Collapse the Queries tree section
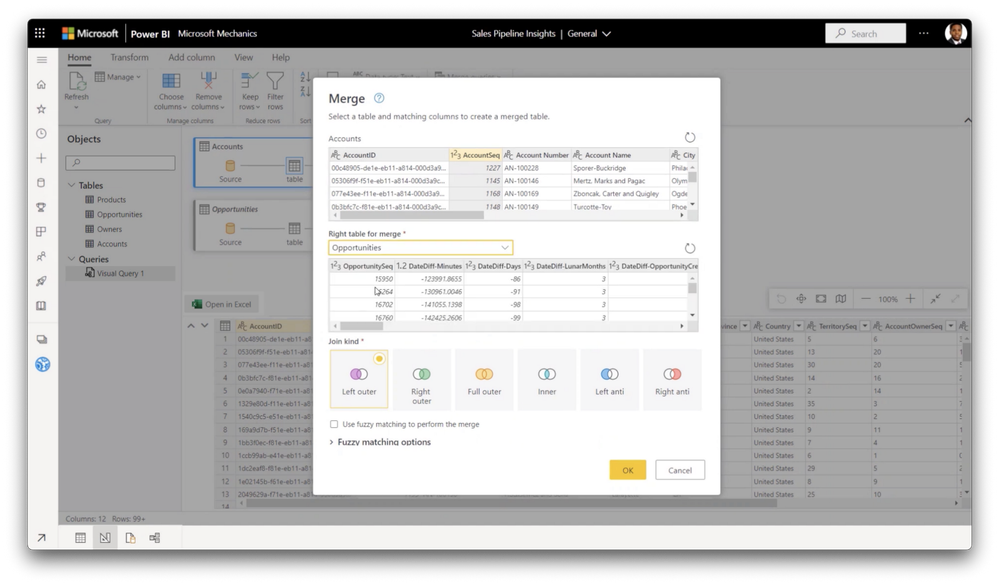This screenshot has height=586, width=999. (x=71, y=259)
